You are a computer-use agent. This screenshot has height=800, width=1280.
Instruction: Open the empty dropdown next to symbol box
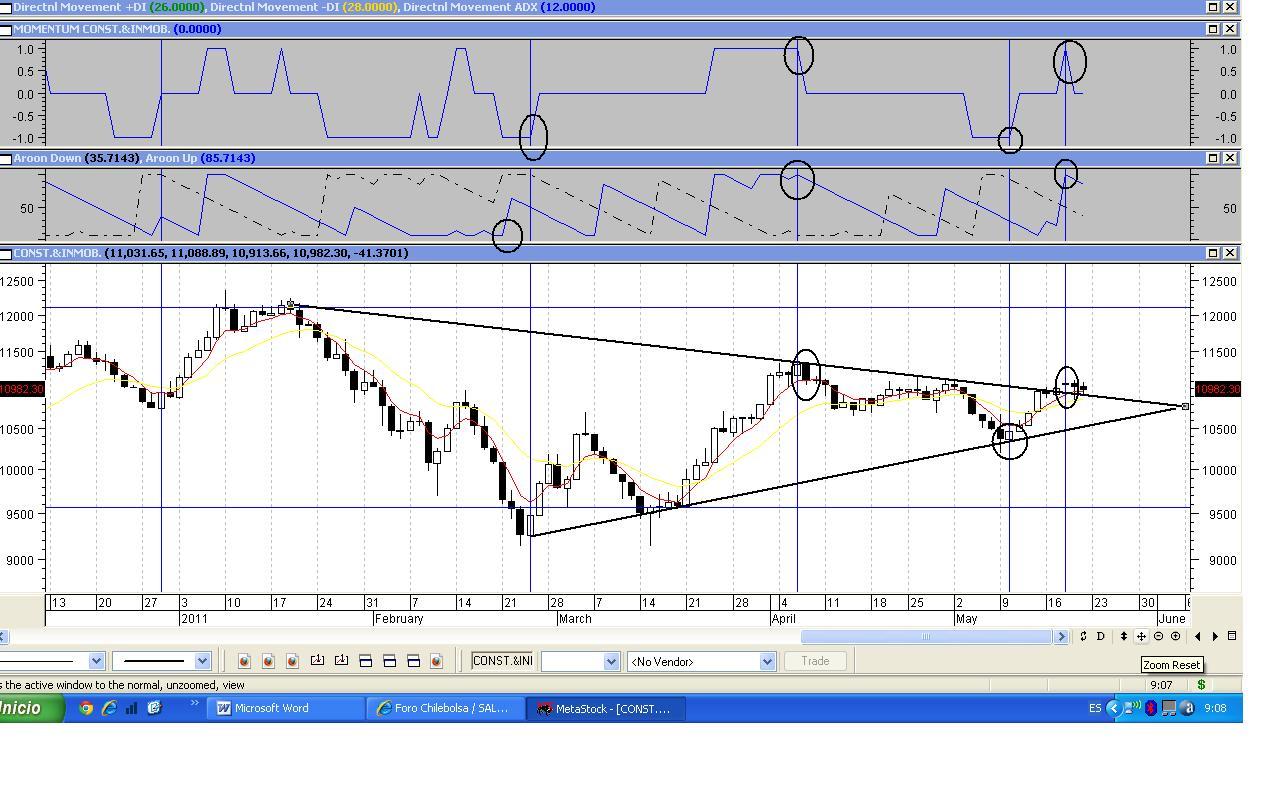pos(610,661)
